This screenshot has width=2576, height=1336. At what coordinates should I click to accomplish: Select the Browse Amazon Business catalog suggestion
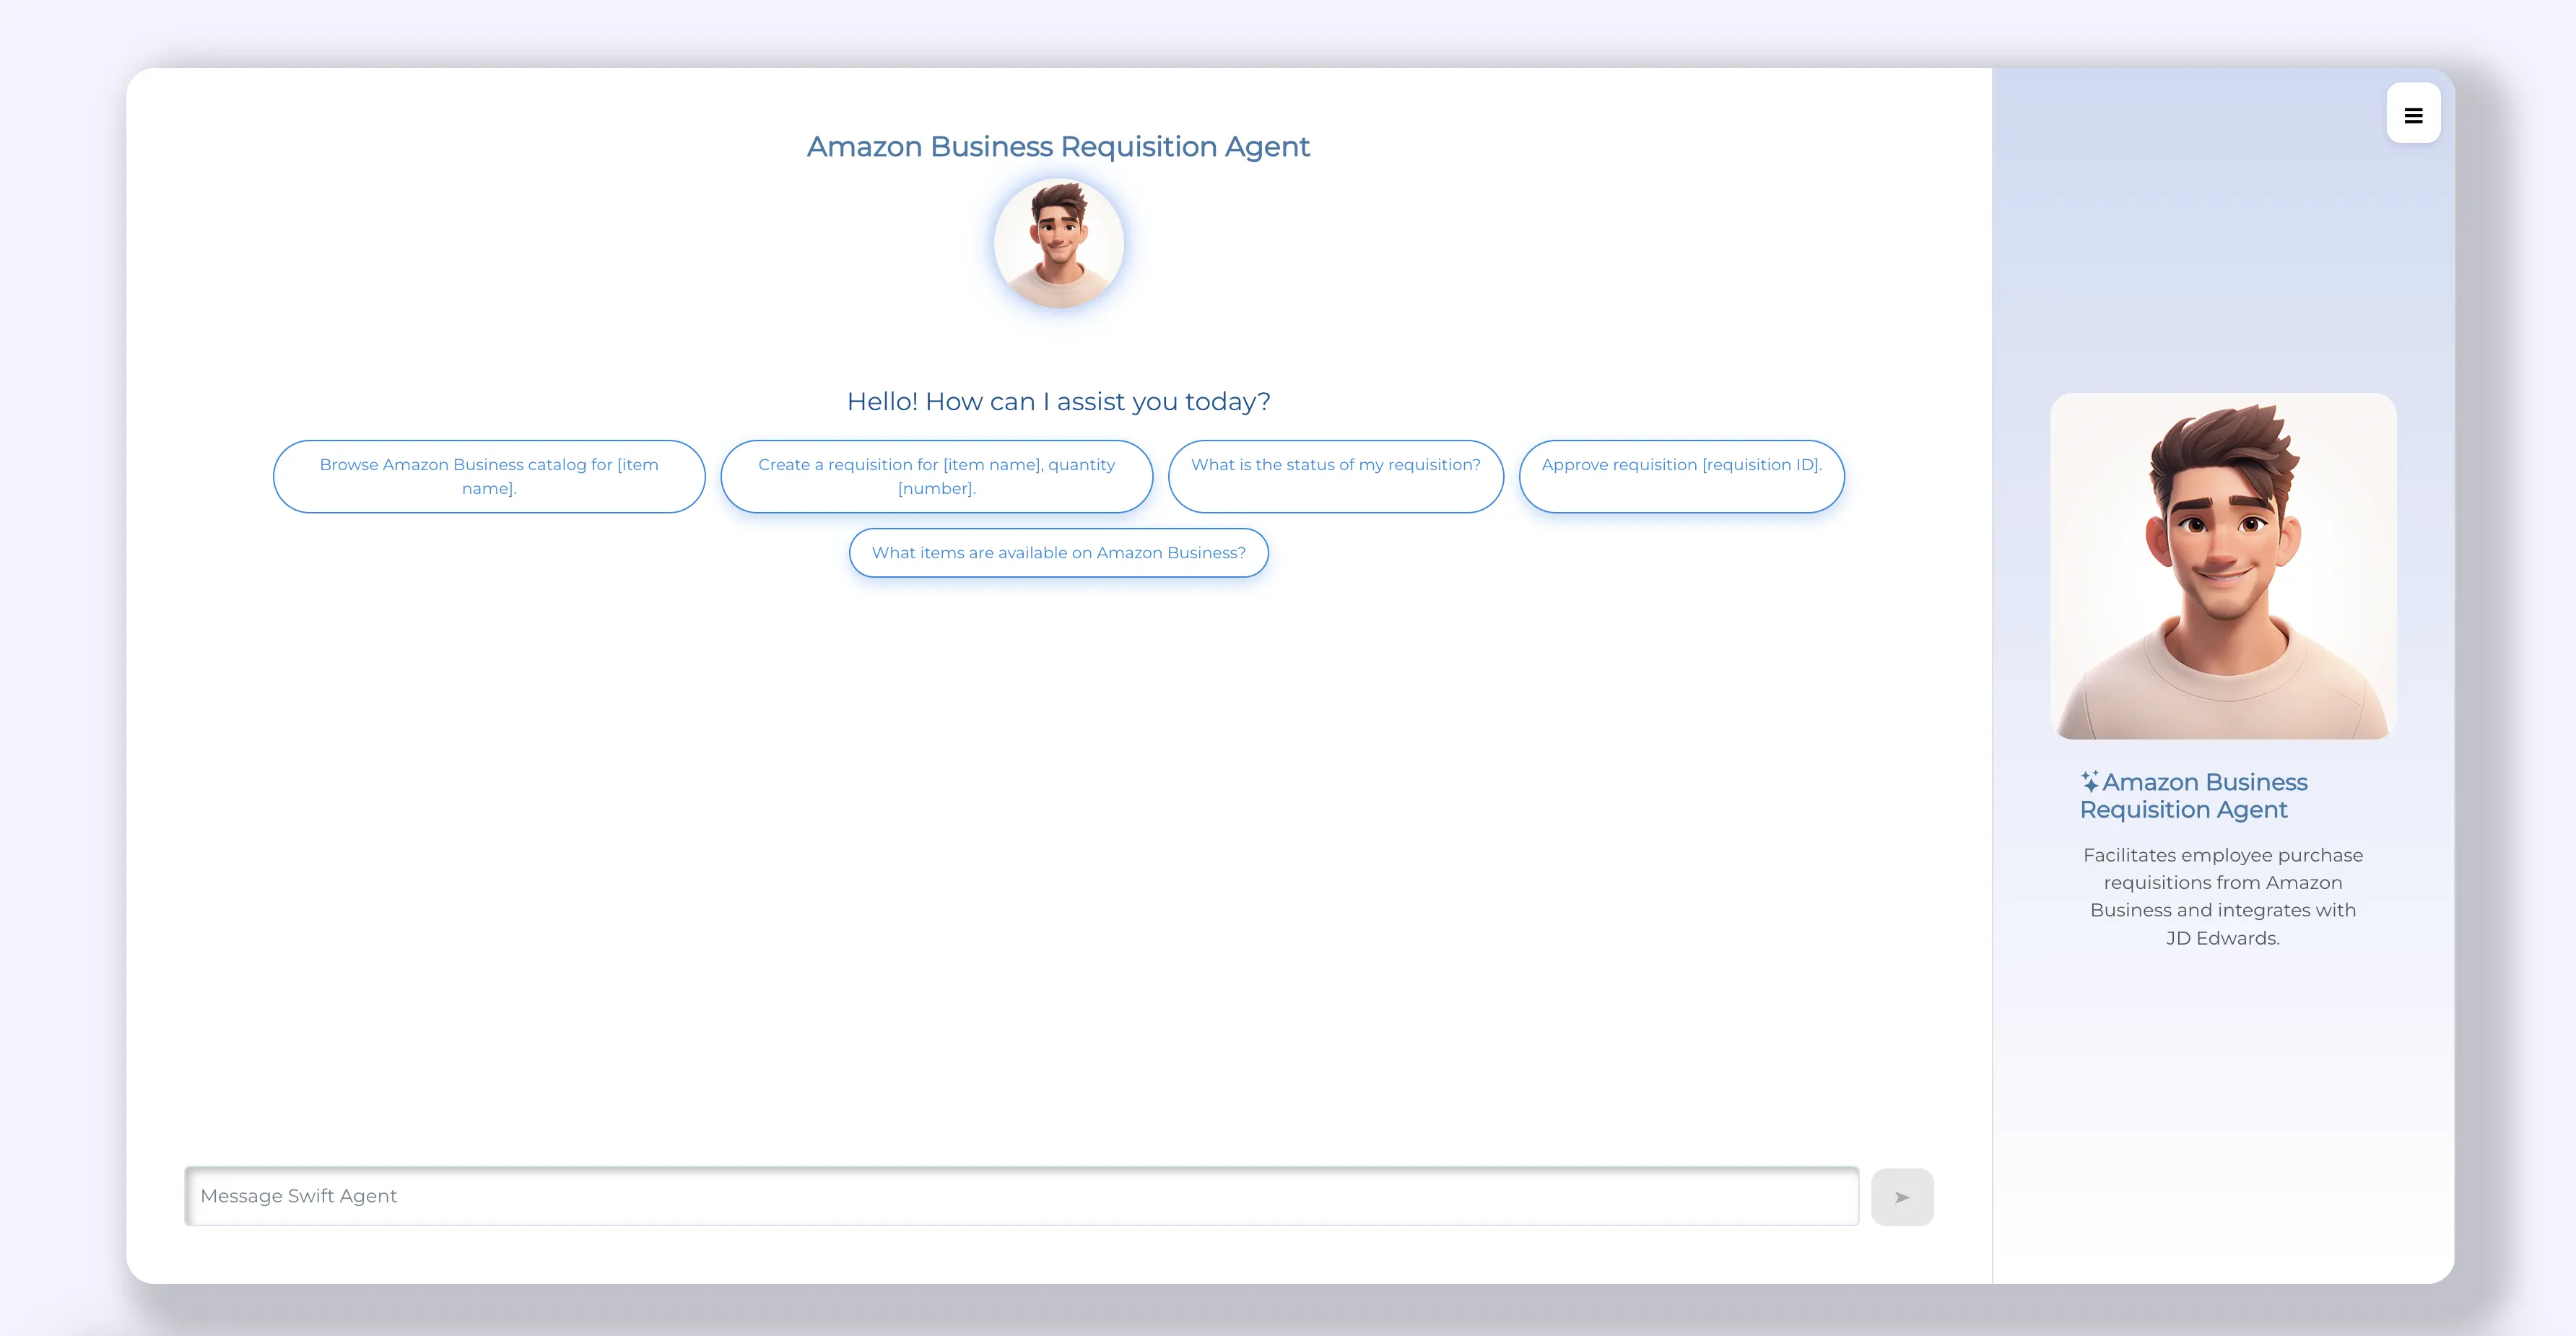click(x=488, y=476)
